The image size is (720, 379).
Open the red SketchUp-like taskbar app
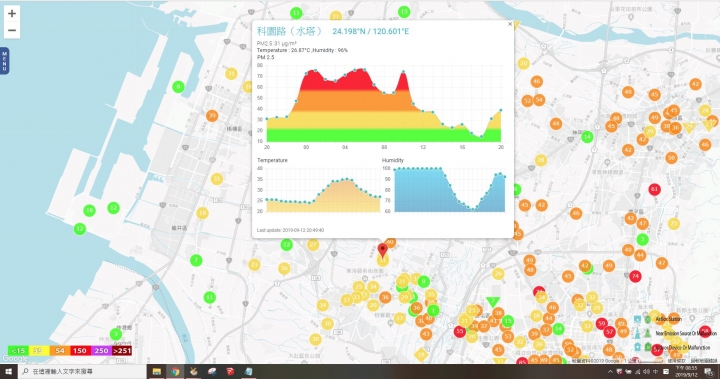pos(230,371)
